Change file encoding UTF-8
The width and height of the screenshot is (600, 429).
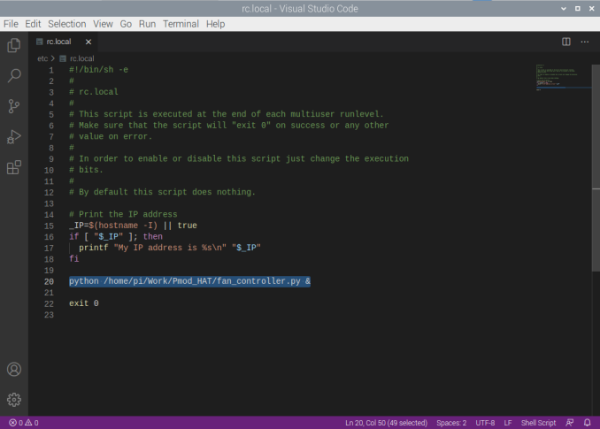coord(485,423)
